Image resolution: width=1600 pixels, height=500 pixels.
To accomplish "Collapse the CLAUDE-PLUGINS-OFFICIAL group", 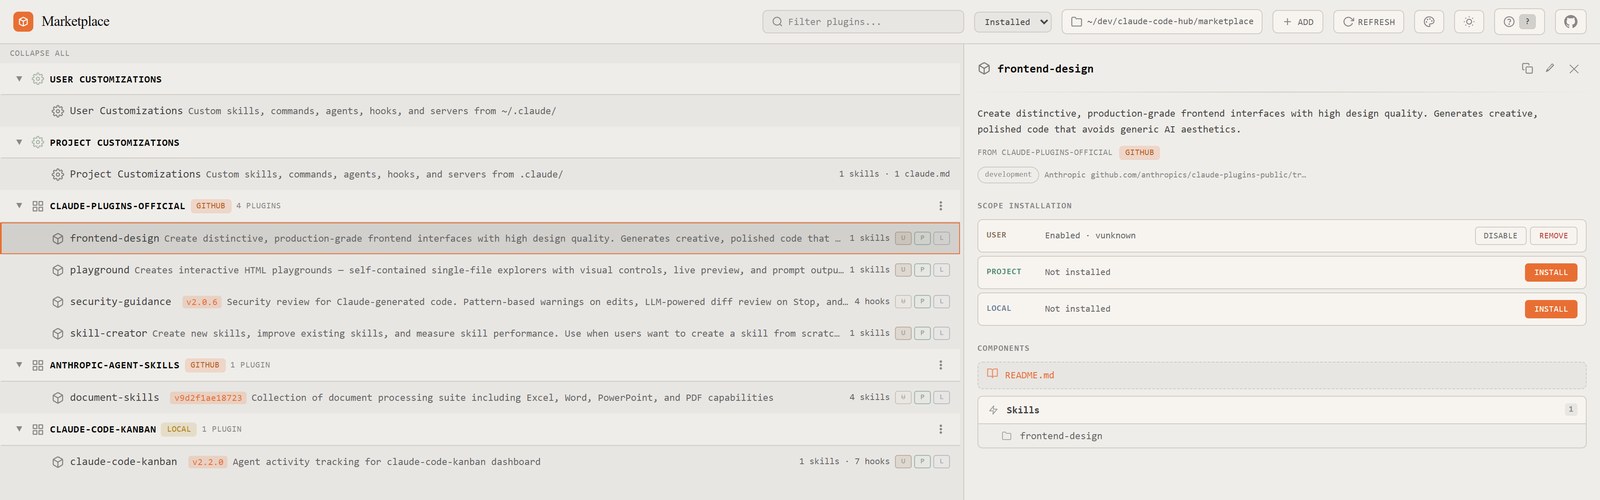I will click(x=19, y=206).
